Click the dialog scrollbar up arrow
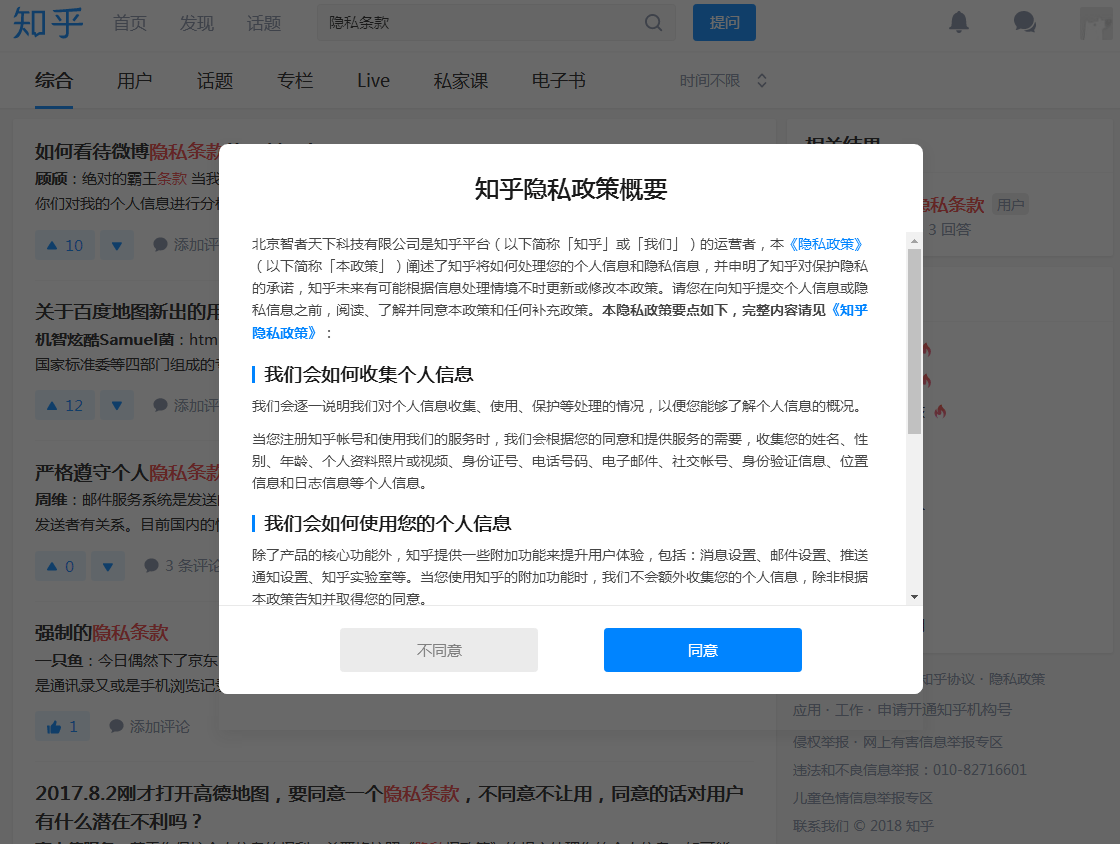Viewport: 1120px width, 844px height. (914, 241)
